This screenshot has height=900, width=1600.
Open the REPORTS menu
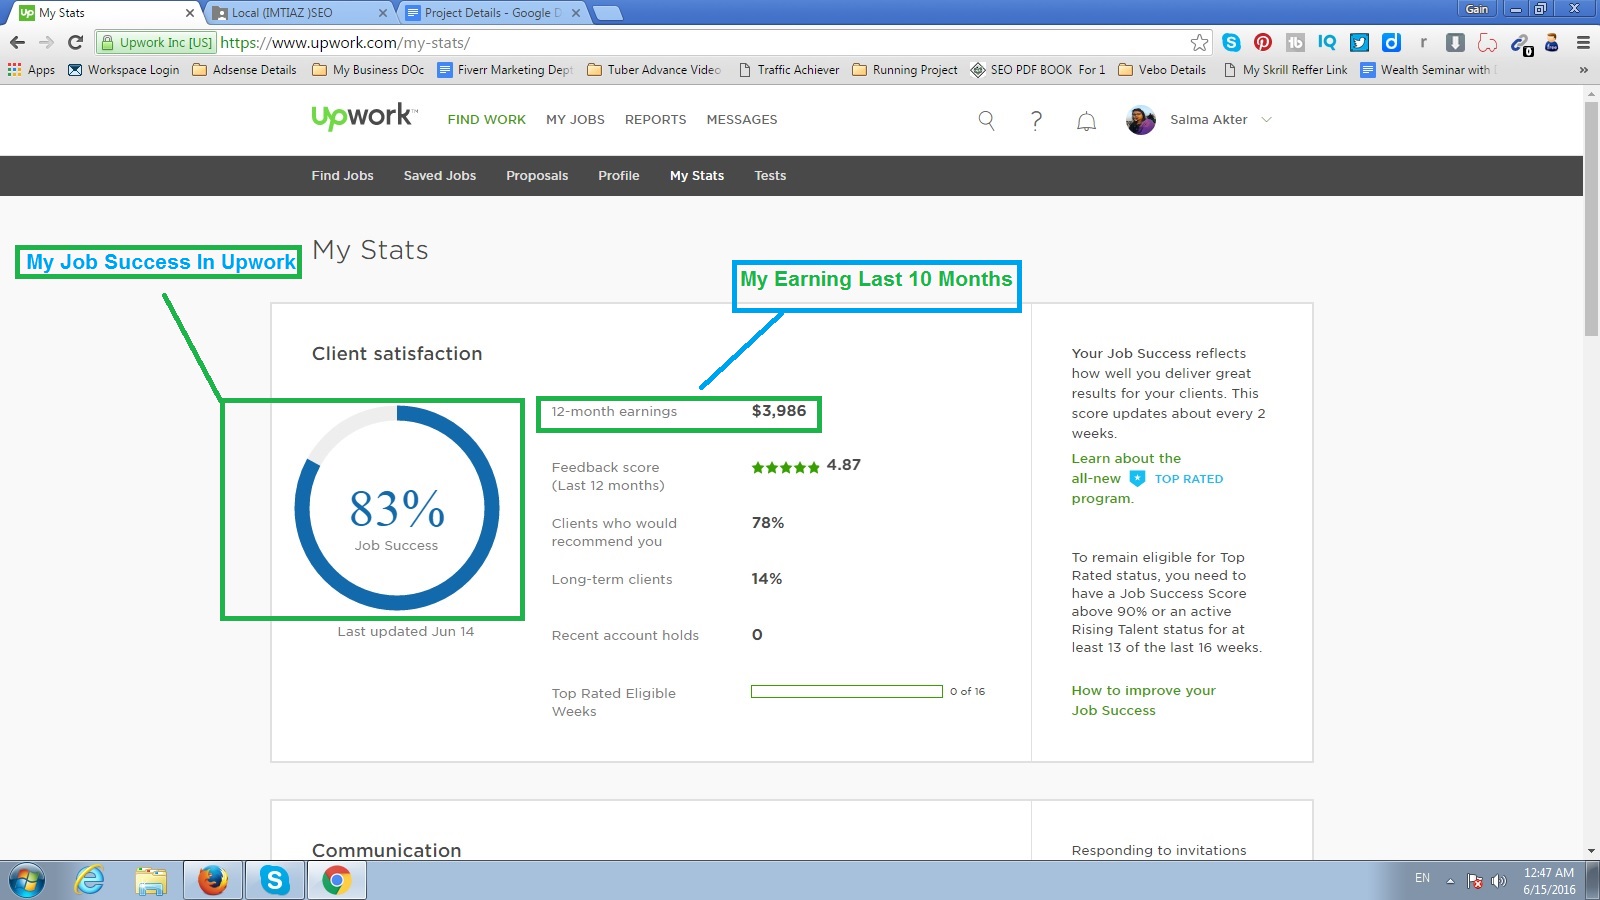(x=655, y=120)
